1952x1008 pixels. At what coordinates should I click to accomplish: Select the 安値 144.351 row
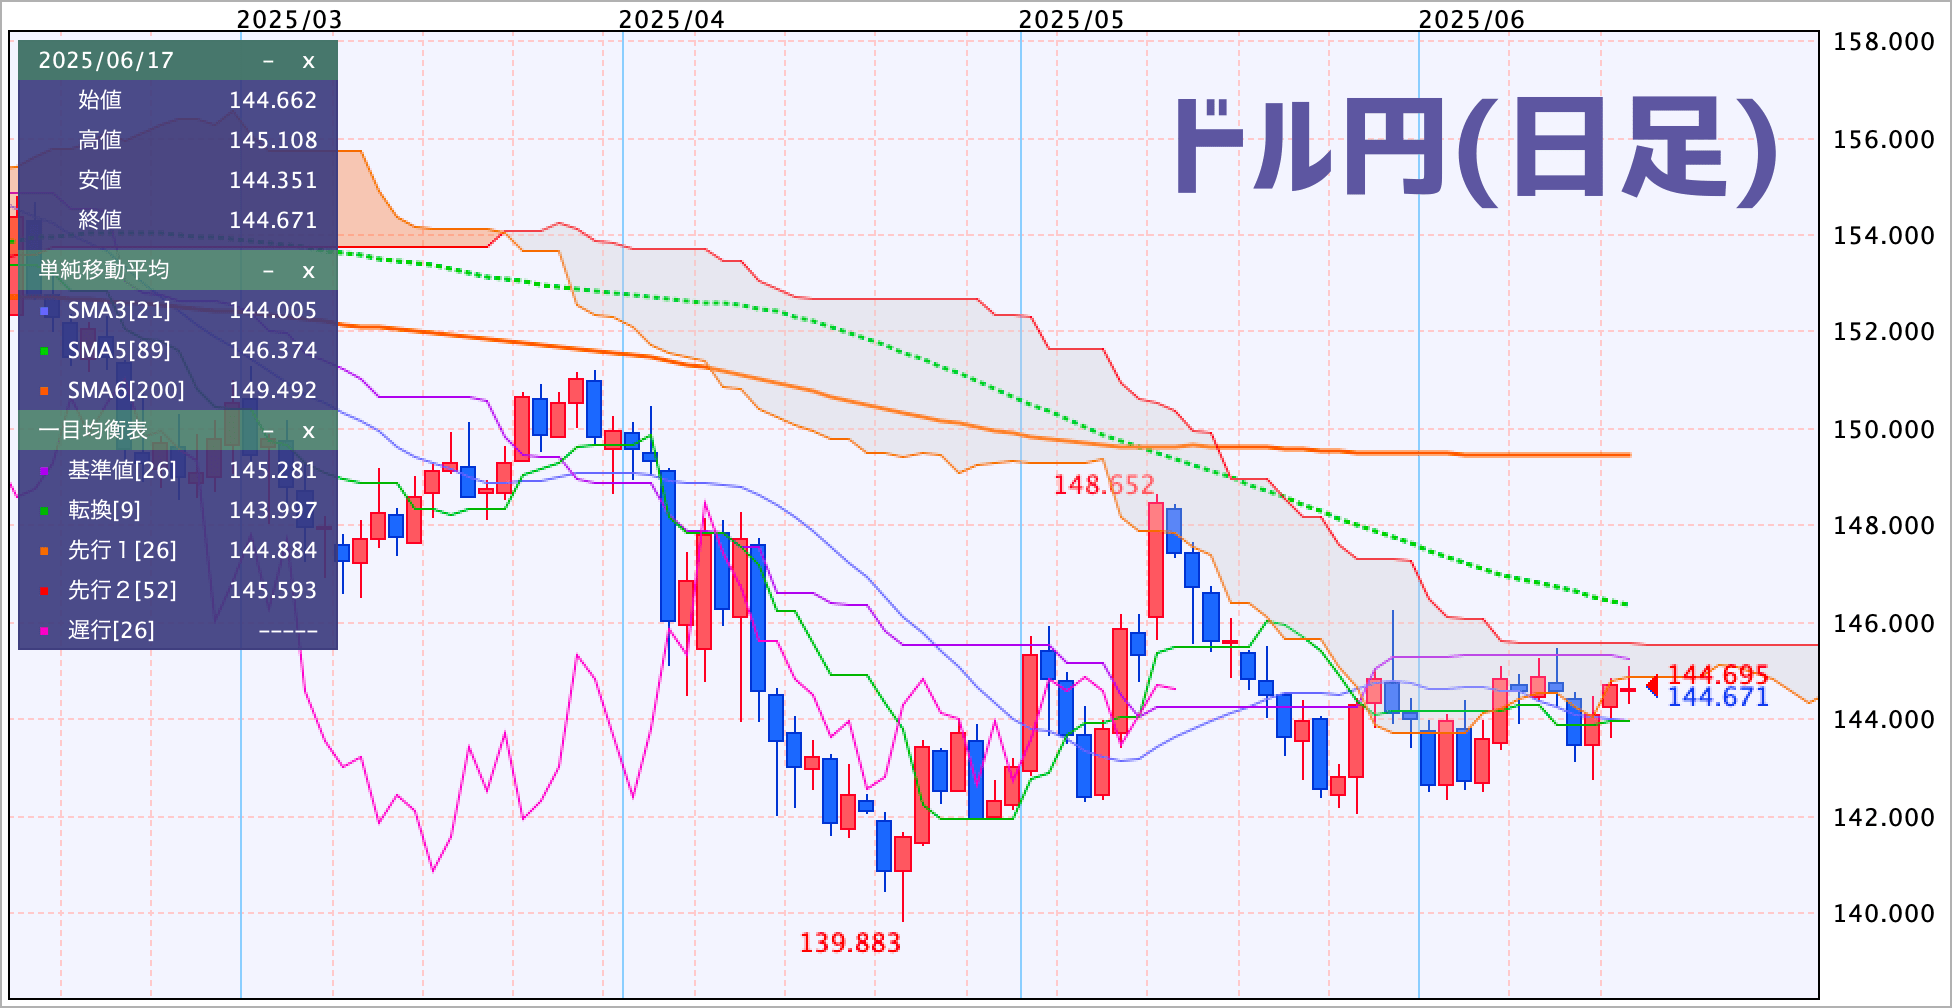tap(178, 180)
